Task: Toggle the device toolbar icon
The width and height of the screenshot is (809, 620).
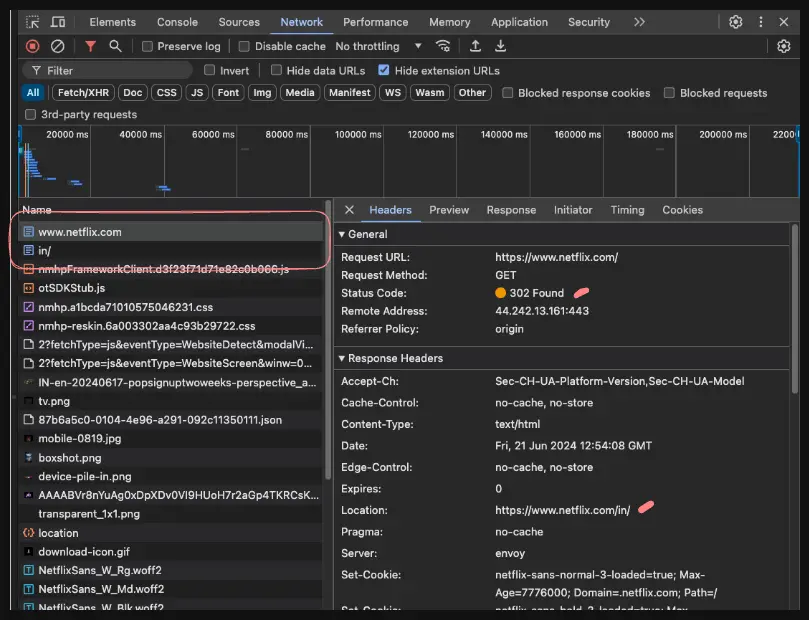Action: coord(58,22)
